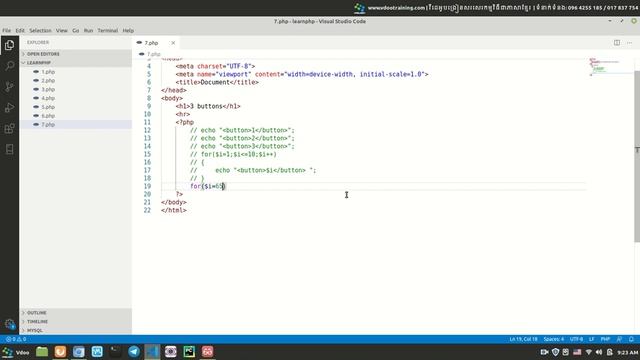Open the taskbar start menu labeled Video
The image size is (640, 360).
coord(16,352)
